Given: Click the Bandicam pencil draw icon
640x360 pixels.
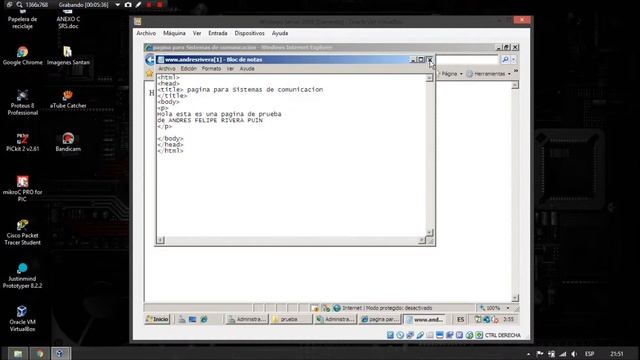Looking at the screenshot, I should point(138,5).
